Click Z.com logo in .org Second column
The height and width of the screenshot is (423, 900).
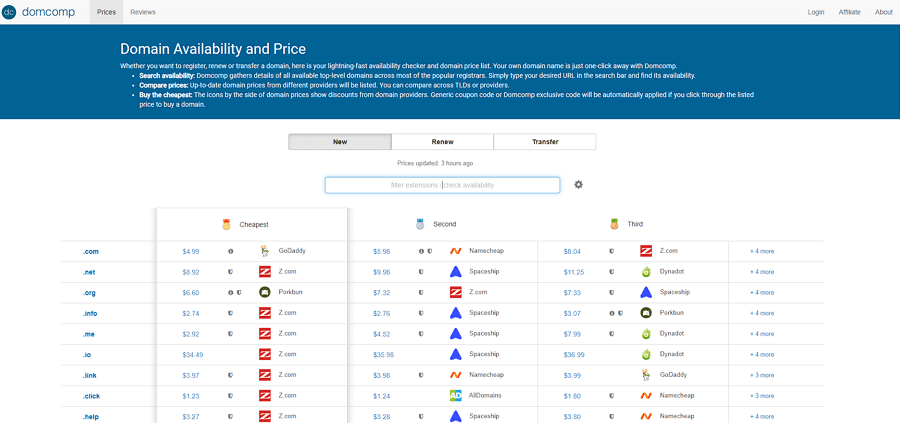(456, 292)
